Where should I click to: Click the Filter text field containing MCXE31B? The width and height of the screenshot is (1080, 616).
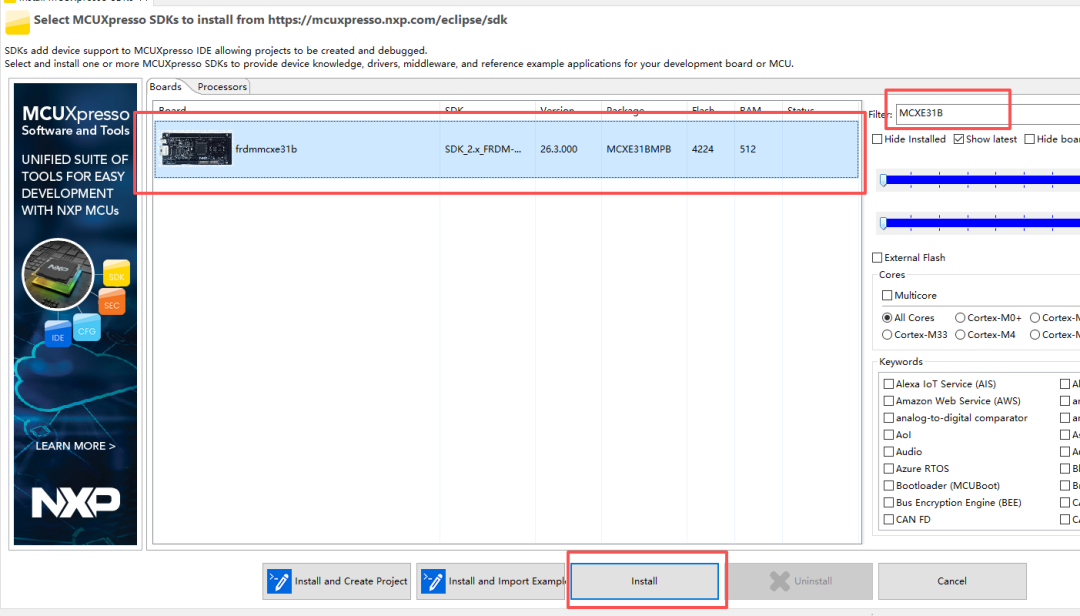point(988,113)
